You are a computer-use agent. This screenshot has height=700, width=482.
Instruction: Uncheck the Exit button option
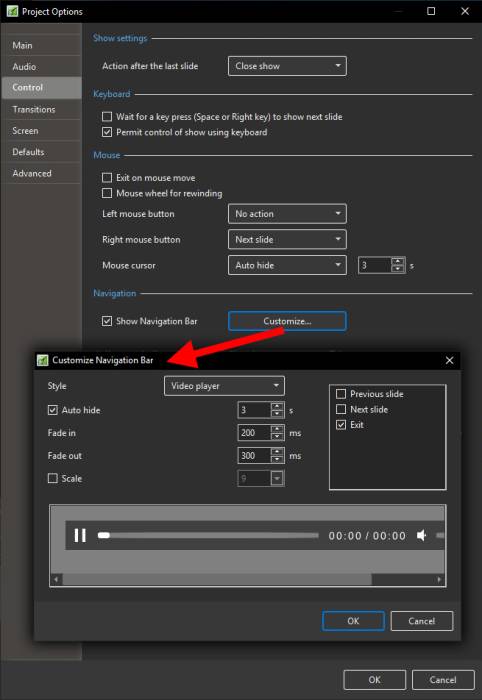(x=341, y=425)
